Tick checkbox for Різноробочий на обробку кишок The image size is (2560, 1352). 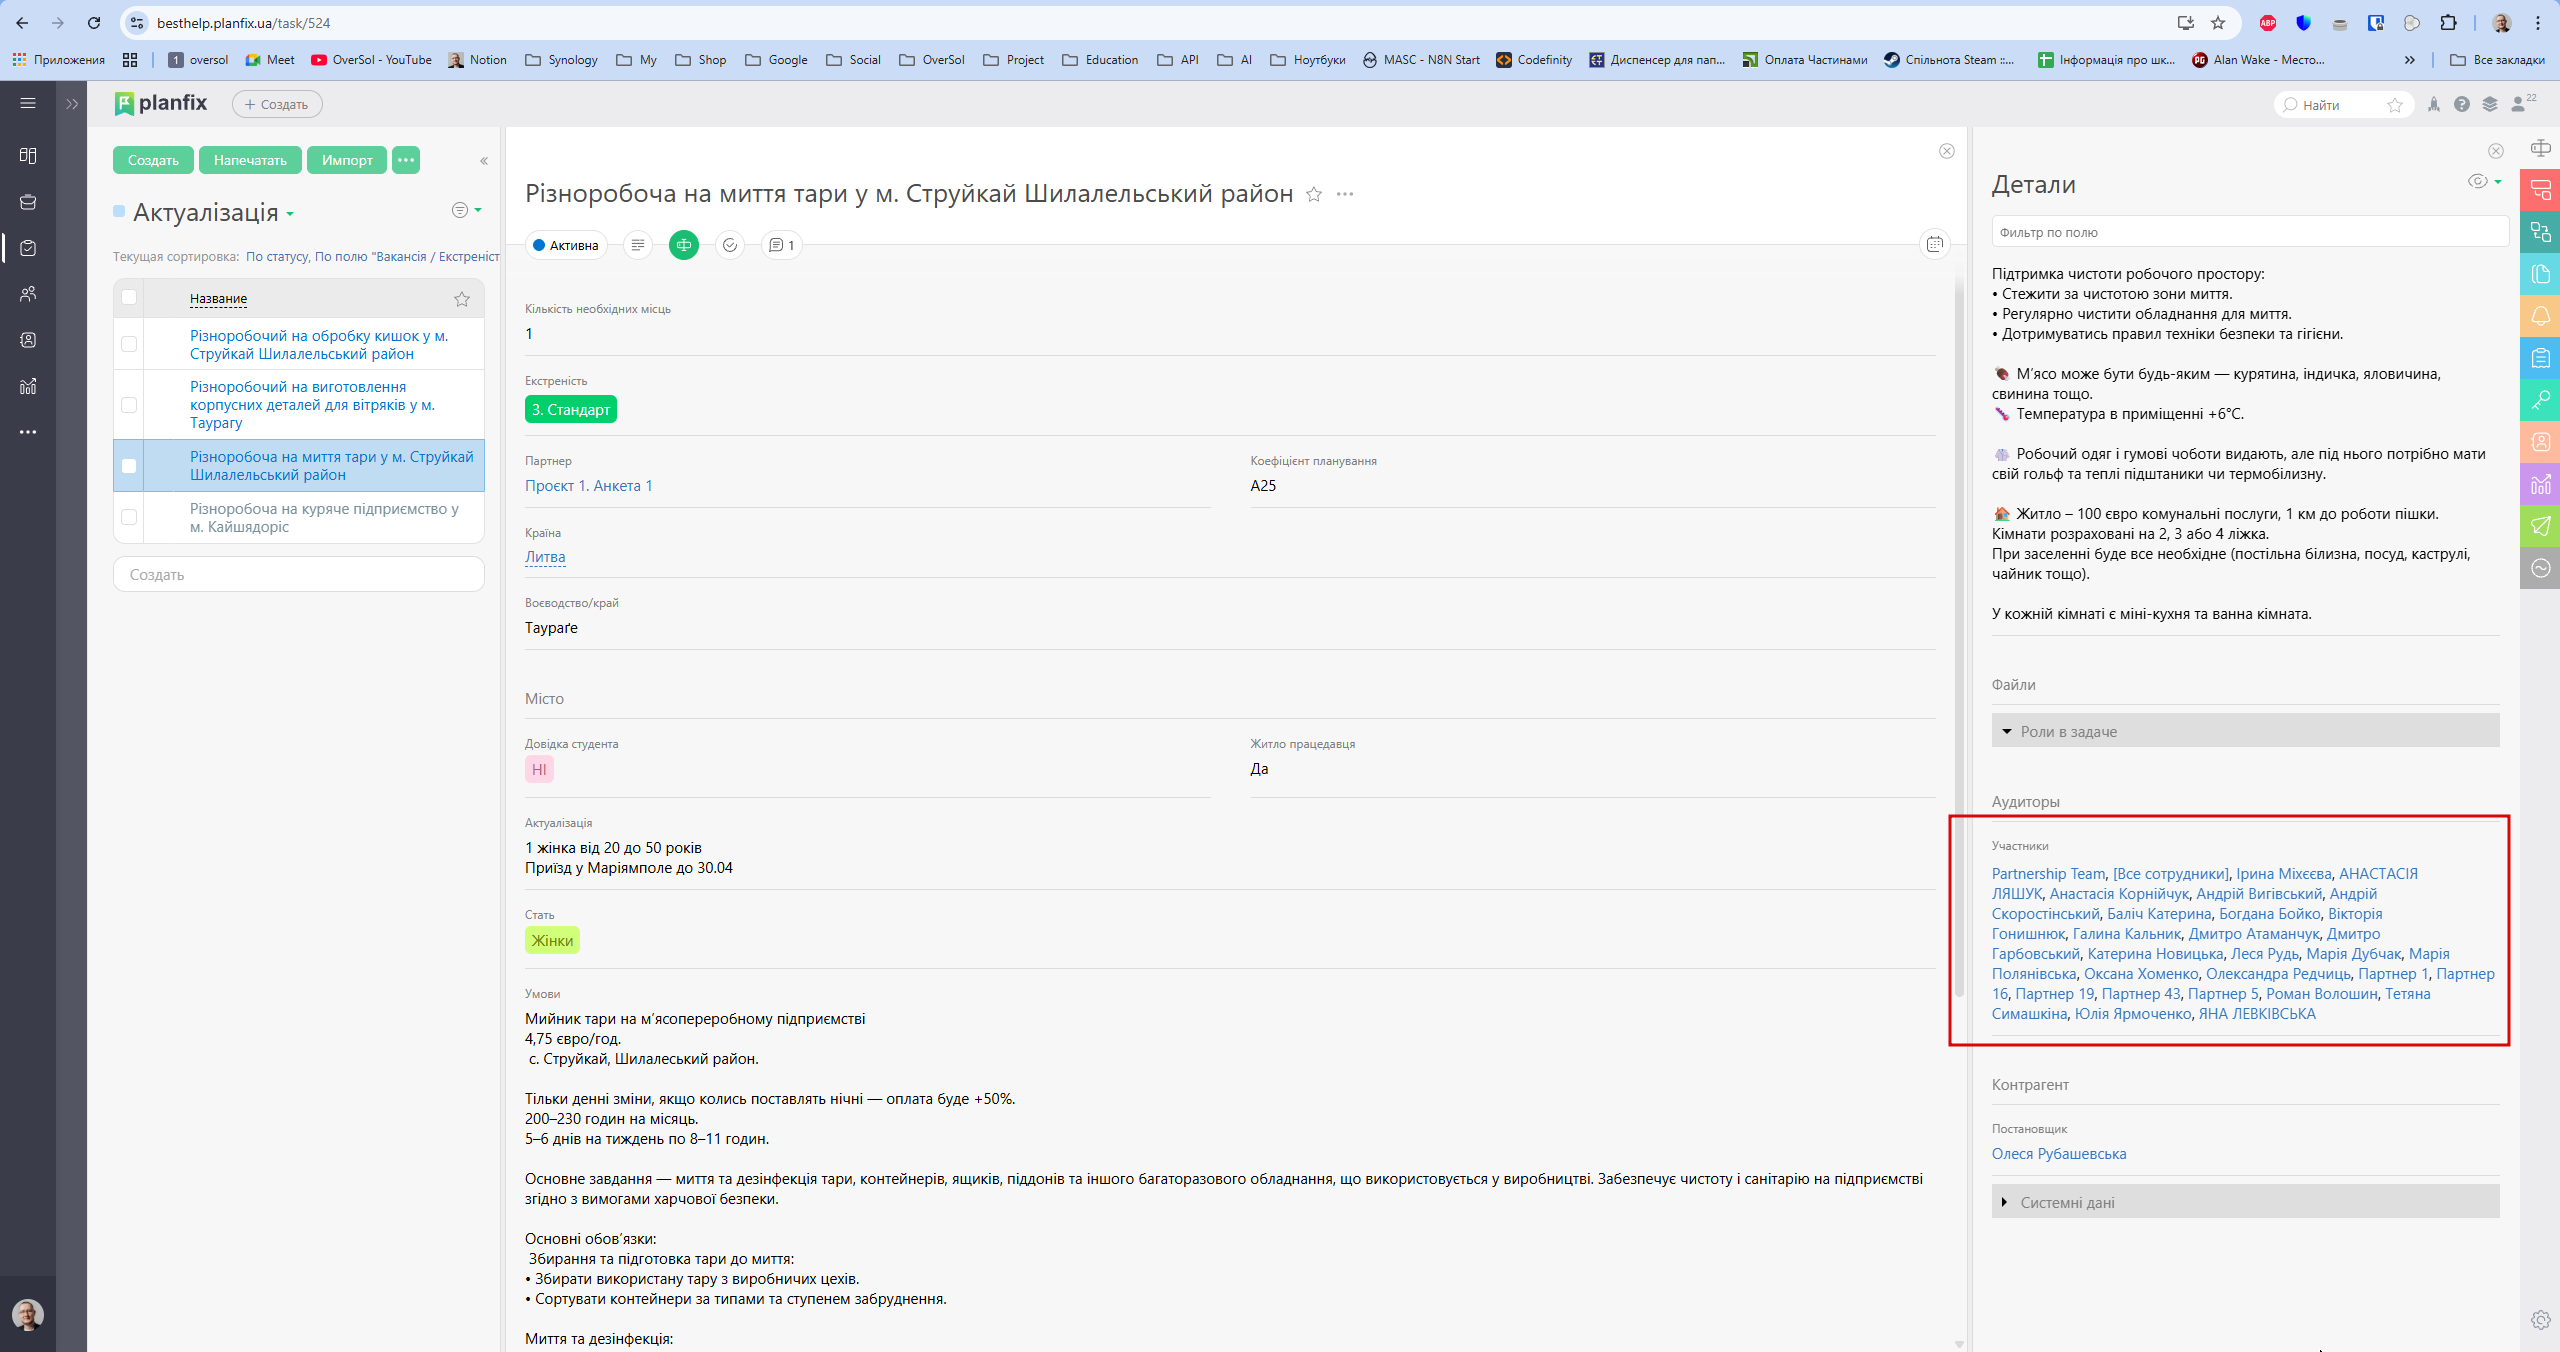click(129, 344)
